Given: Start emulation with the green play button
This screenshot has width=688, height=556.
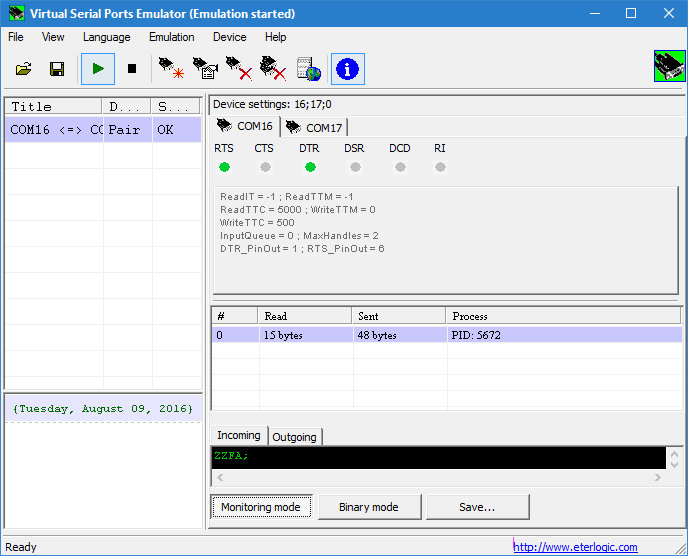Looking at the screenshot, I should click(x=98, y=69).
